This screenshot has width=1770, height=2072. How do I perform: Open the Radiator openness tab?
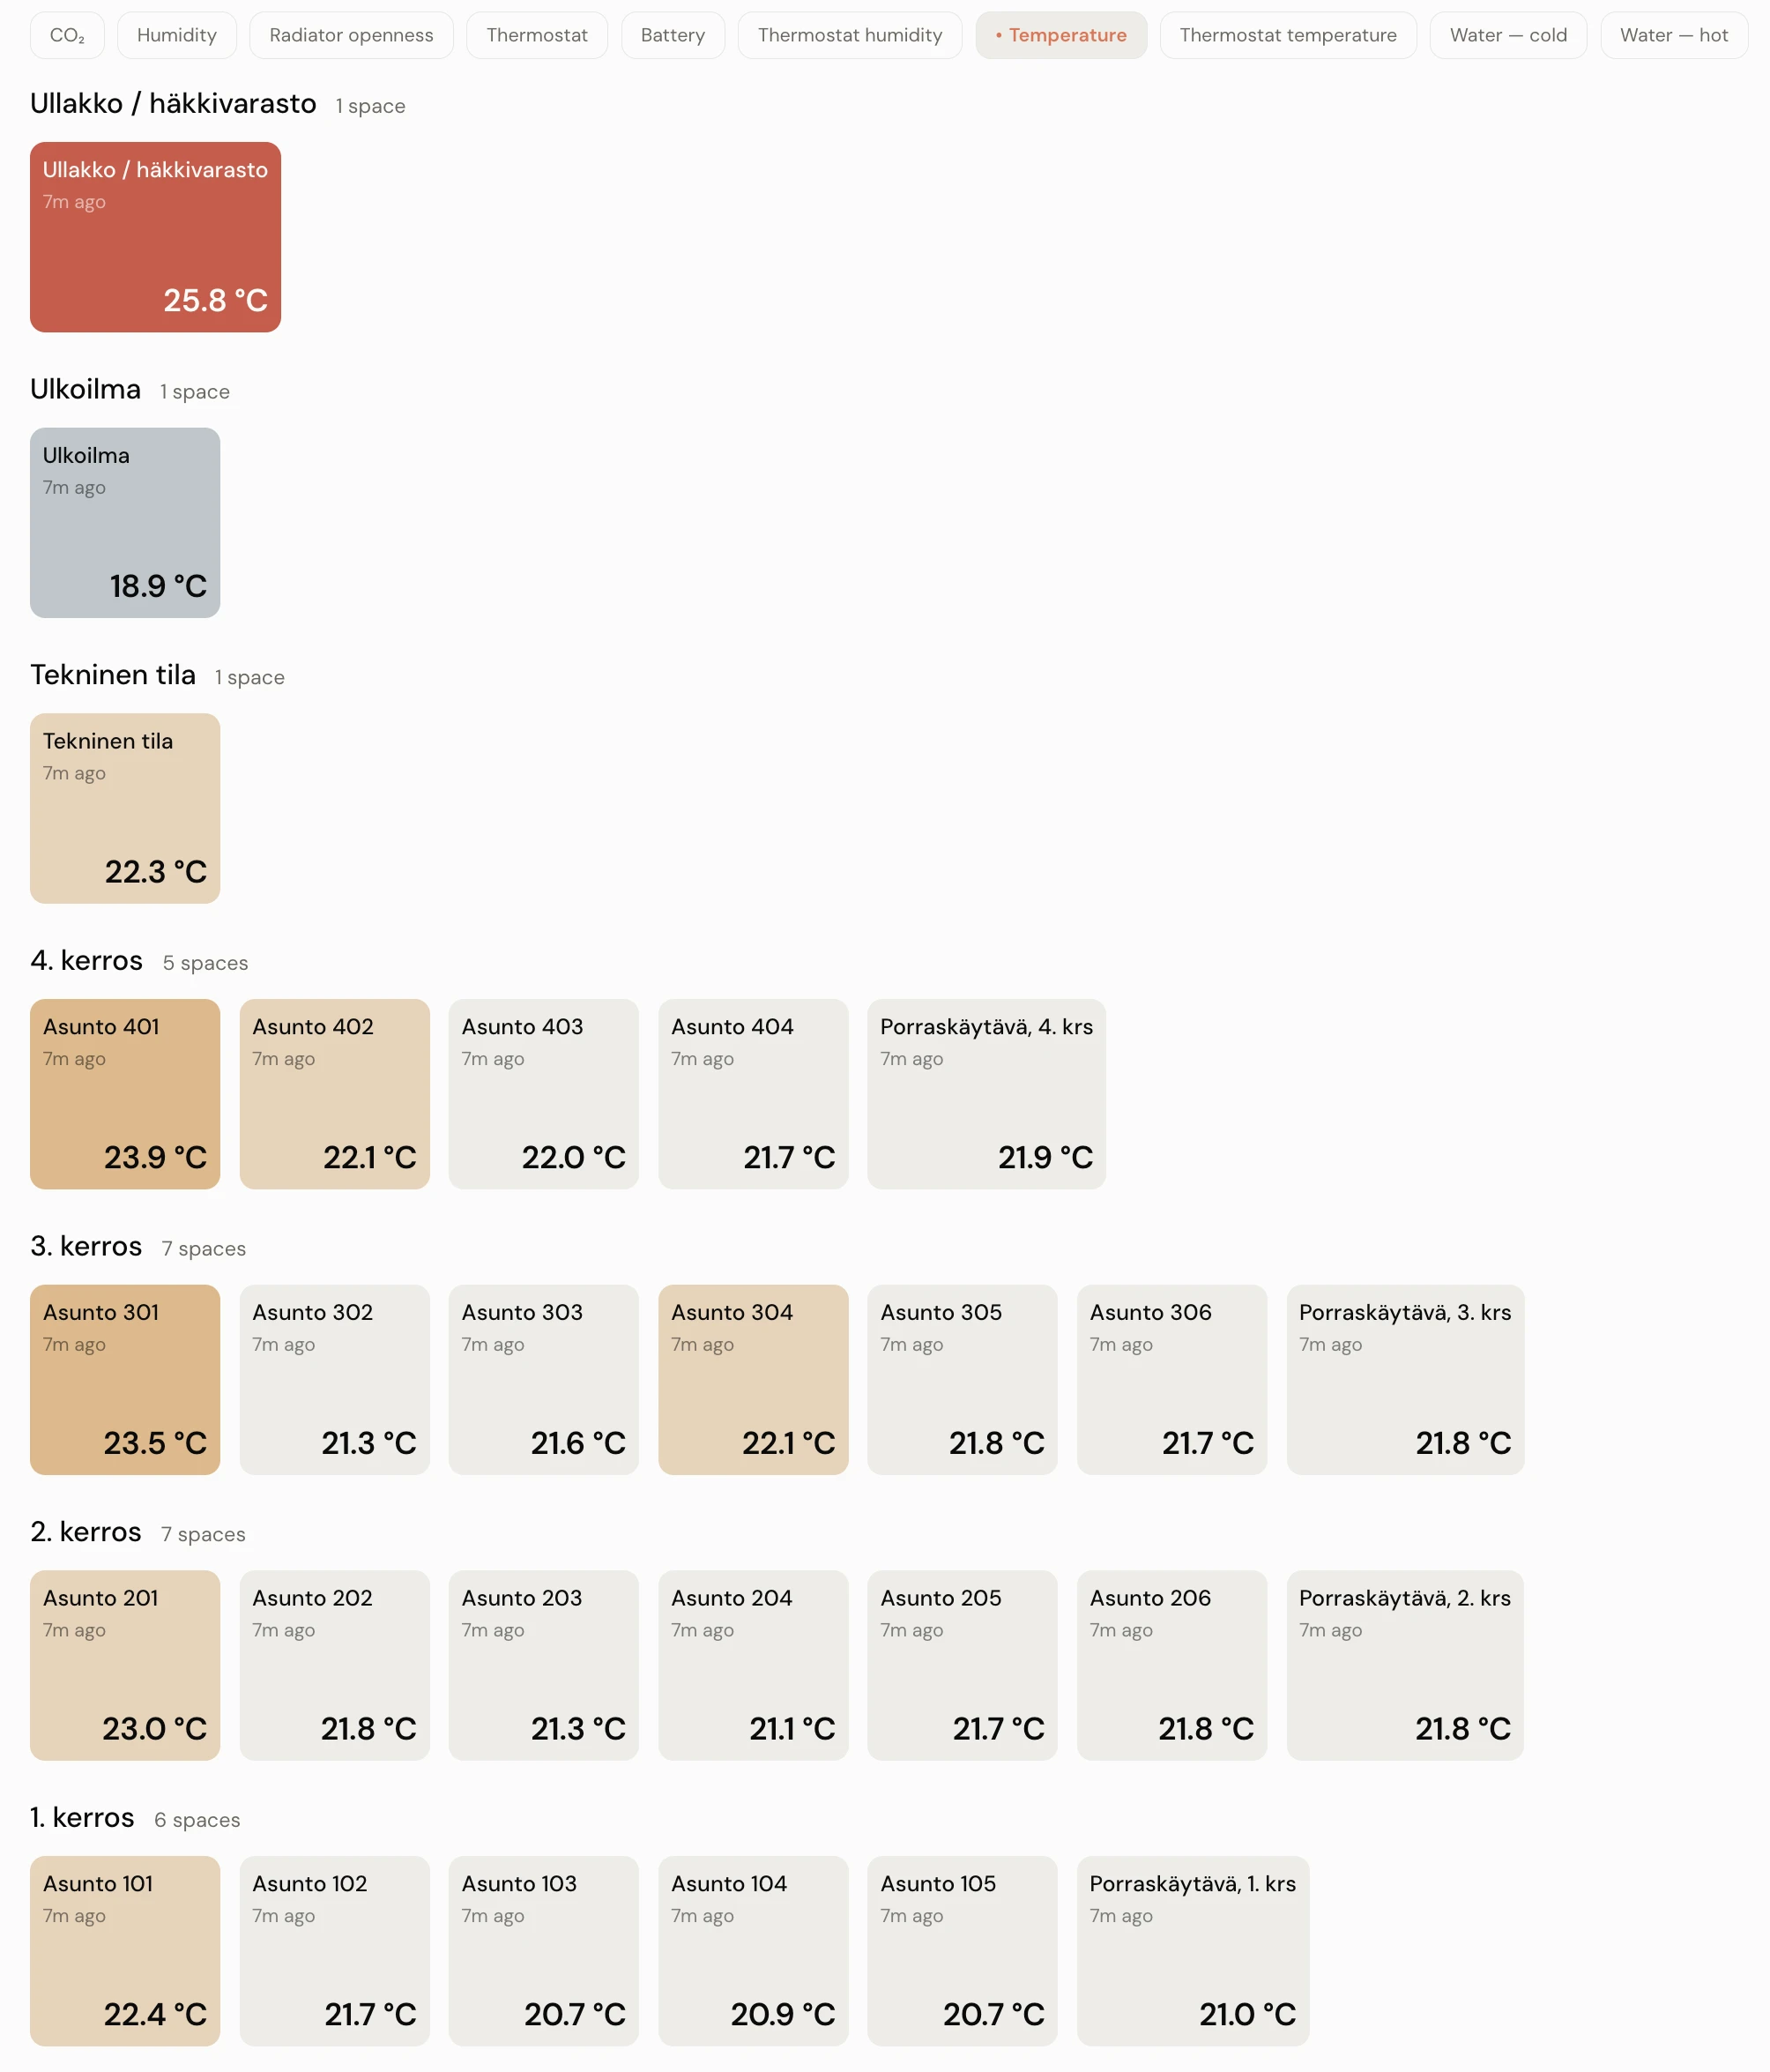coord(351,35)
